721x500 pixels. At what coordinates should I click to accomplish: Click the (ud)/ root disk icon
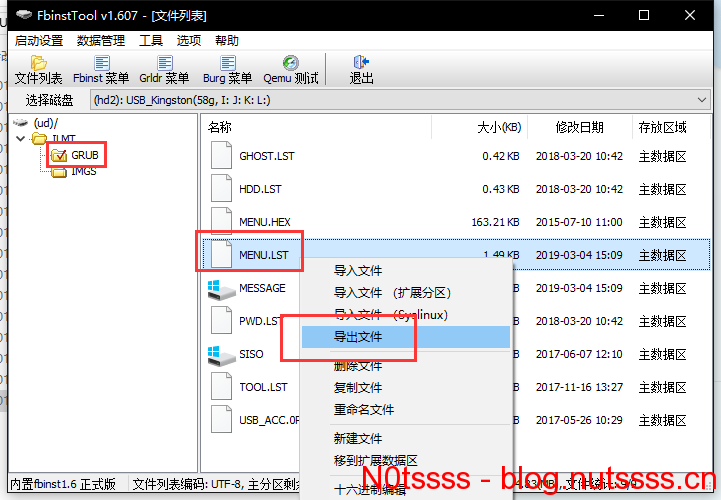[21, 123]
